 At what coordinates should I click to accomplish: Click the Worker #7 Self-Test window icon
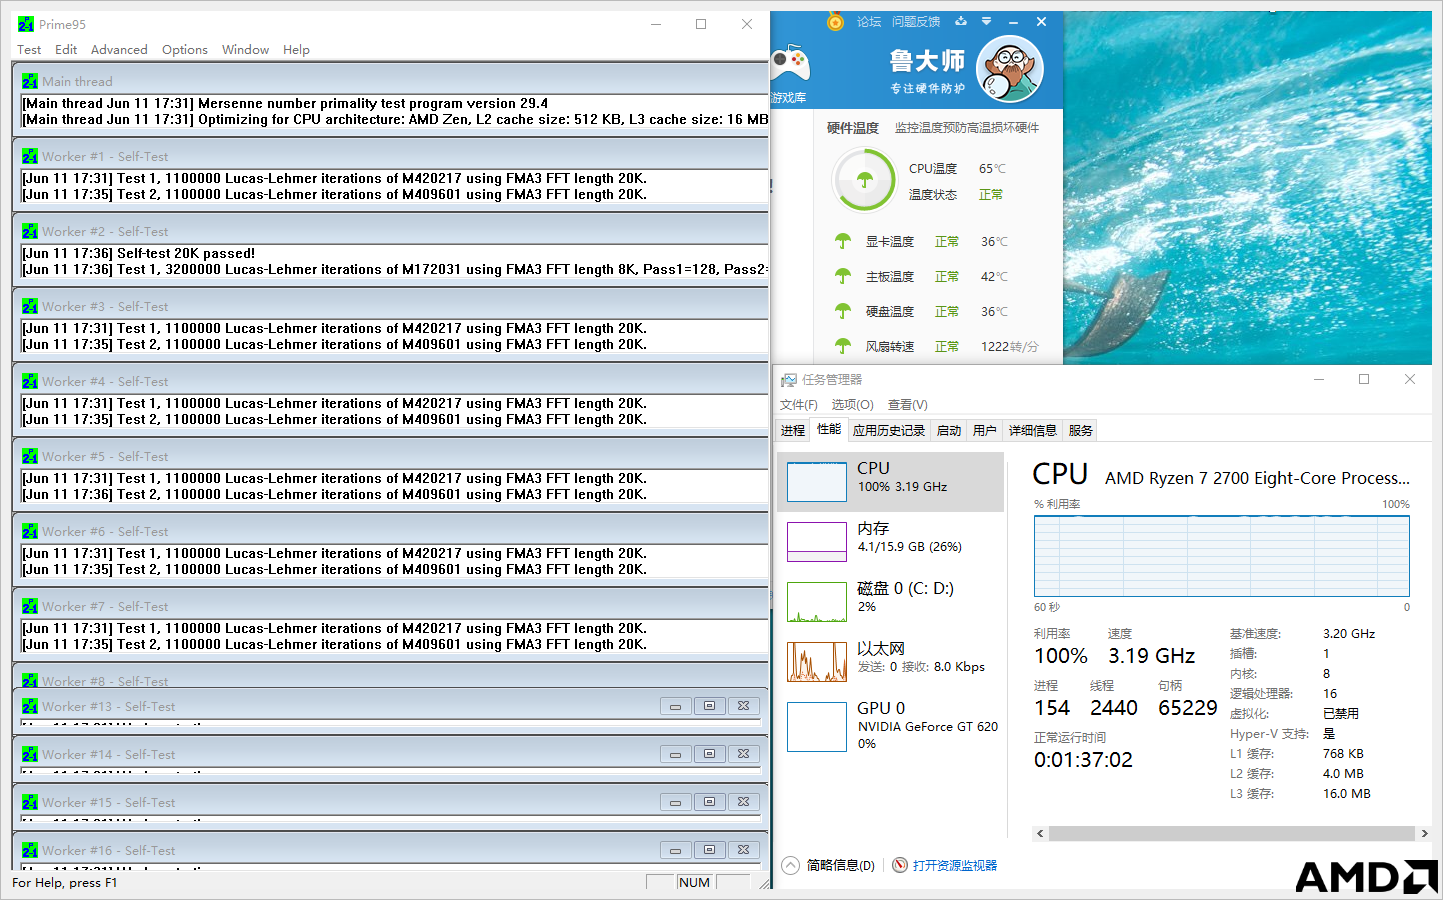tap(30, 606)
